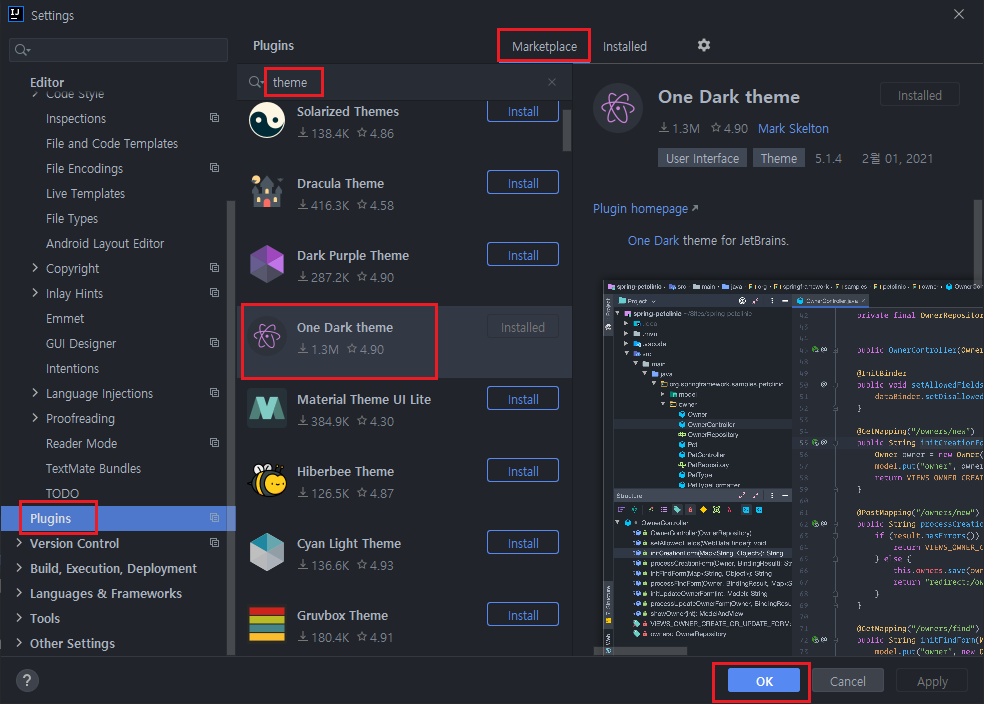Cancel the Settings dialog
Viewport: 984px width, 704px height.
[x=847, y=681]
